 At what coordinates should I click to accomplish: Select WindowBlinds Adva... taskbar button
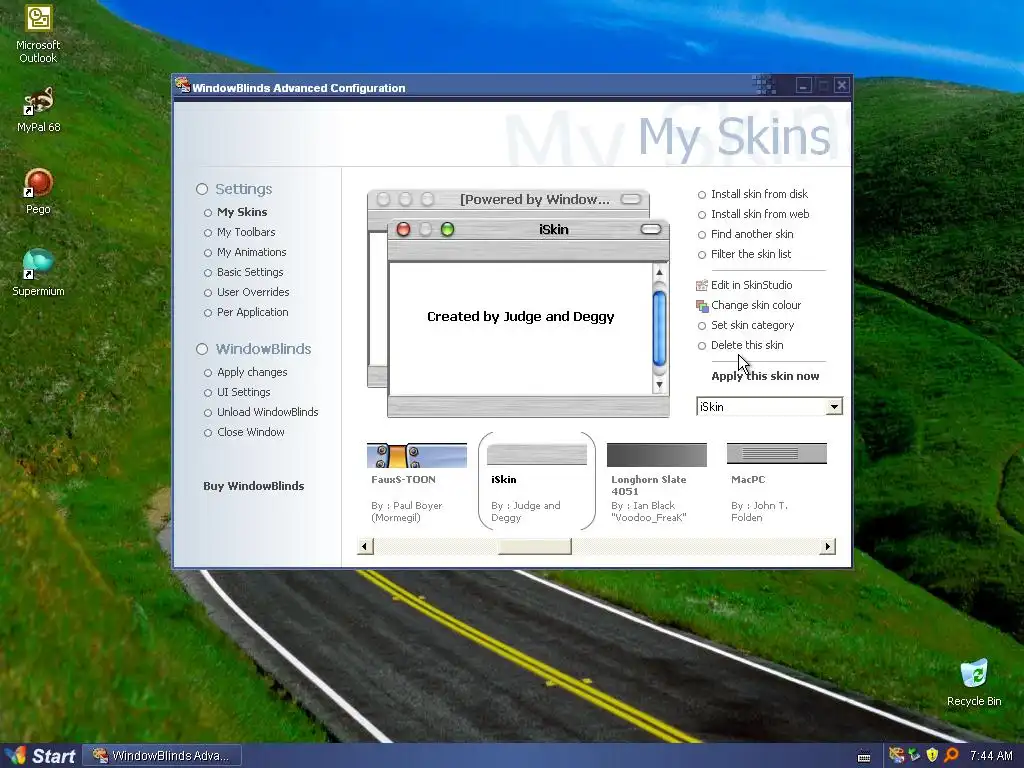click(163, 756)
